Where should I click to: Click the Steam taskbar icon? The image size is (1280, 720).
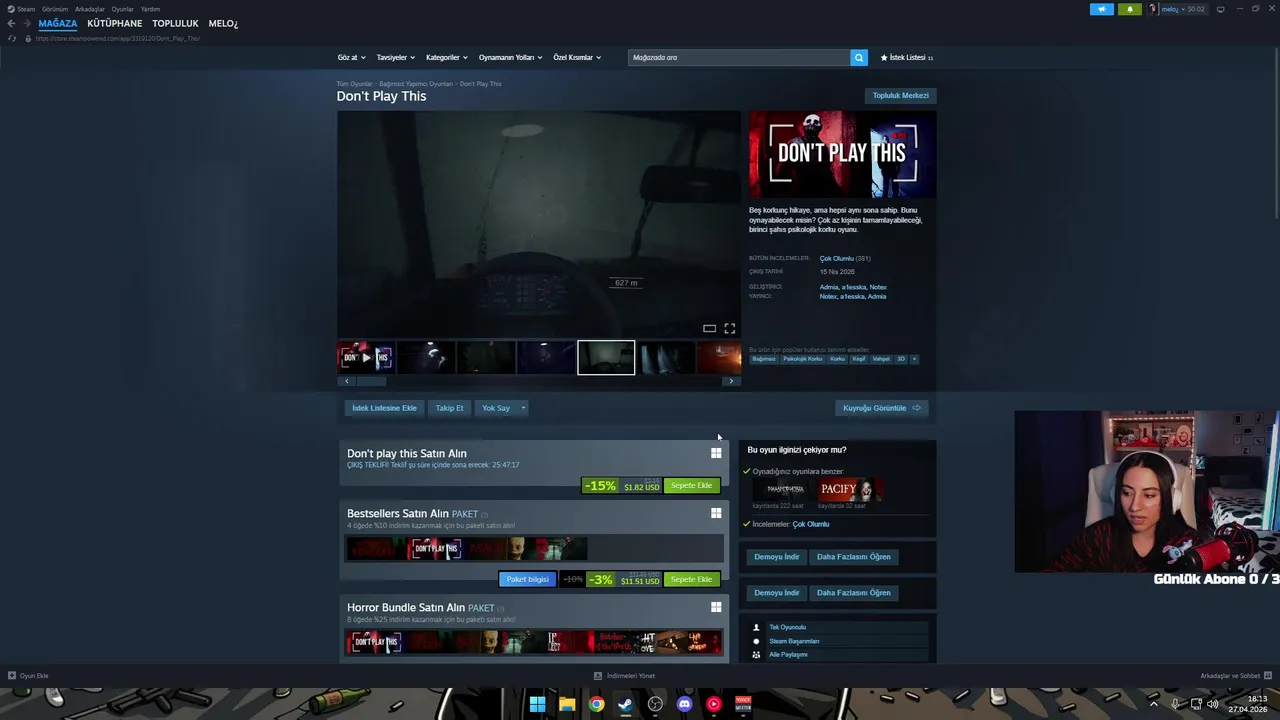coord(625,704)
